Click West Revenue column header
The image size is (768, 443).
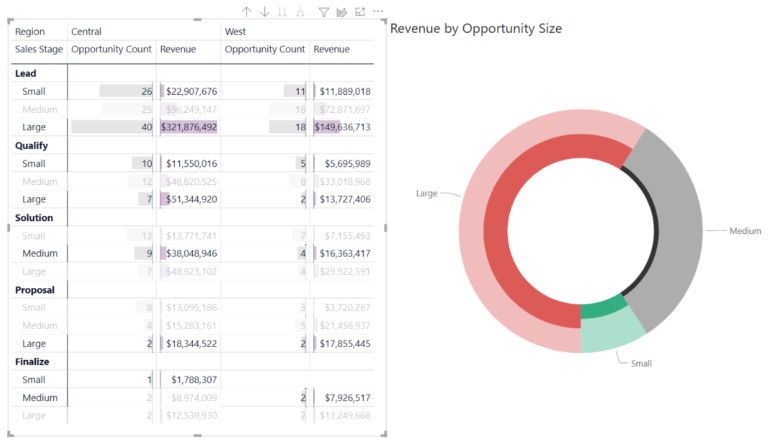click(332, 49)
